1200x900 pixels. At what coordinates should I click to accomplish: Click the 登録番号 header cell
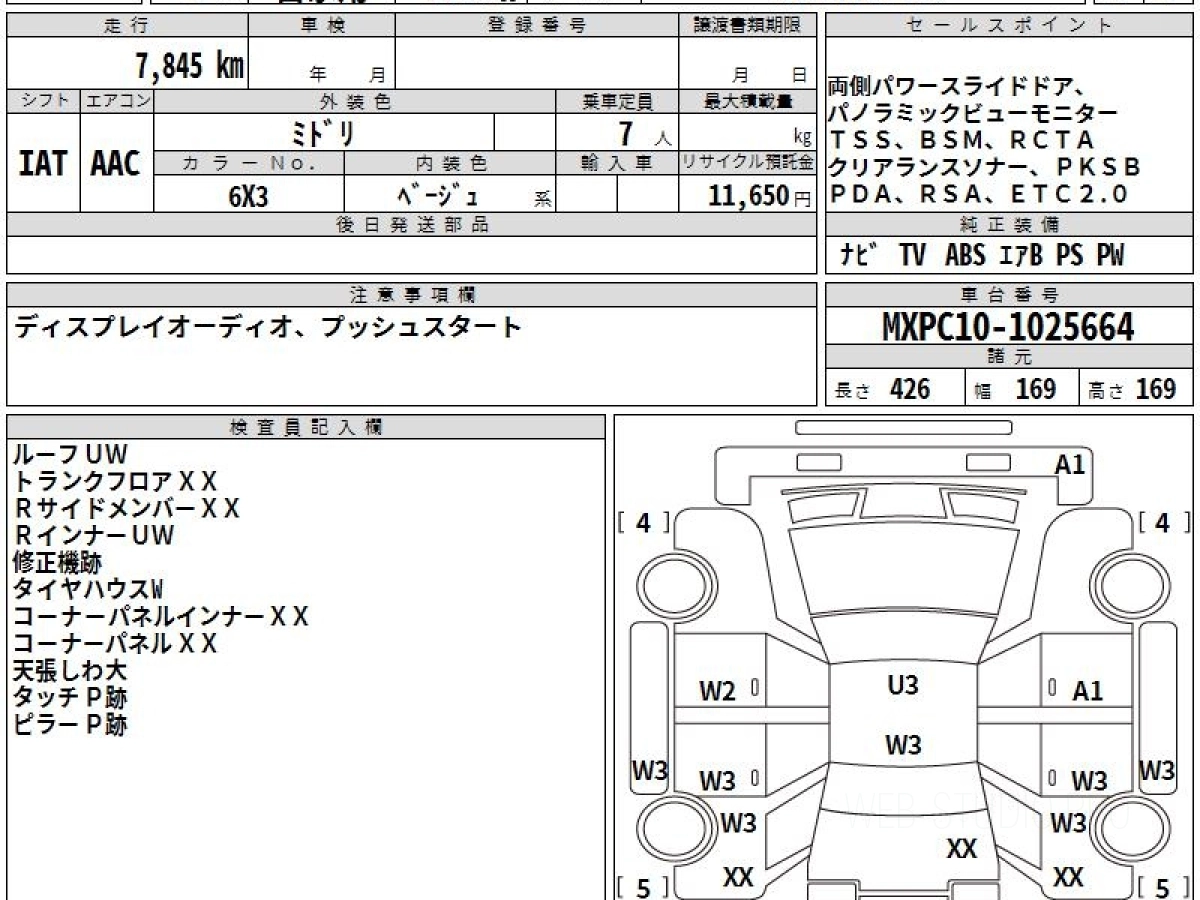click(x=536, y=26)
